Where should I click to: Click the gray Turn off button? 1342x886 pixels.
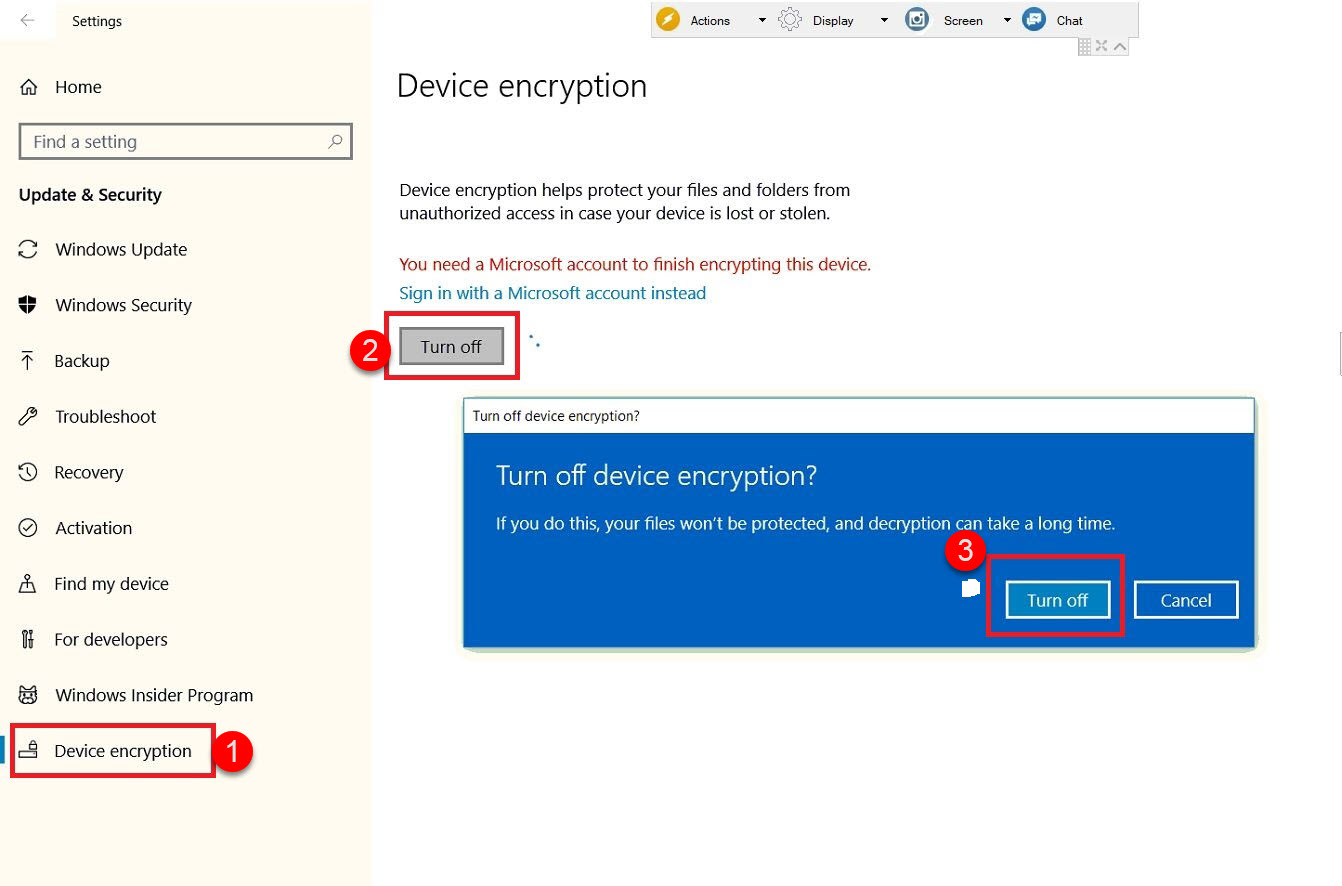[x=451, y=346]
